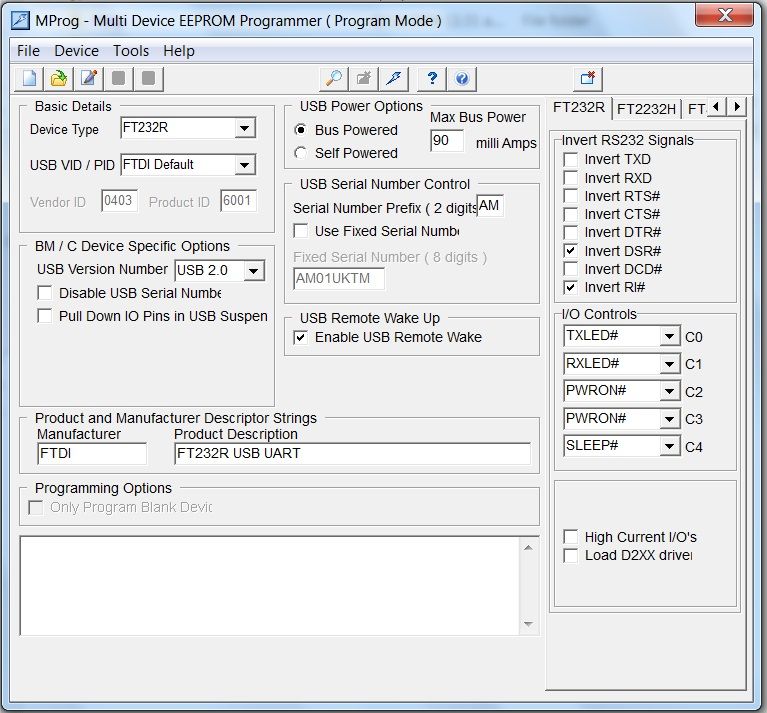Open the Device Type dropdown
The height and width of the screenshot is (713, 767).
244,128
